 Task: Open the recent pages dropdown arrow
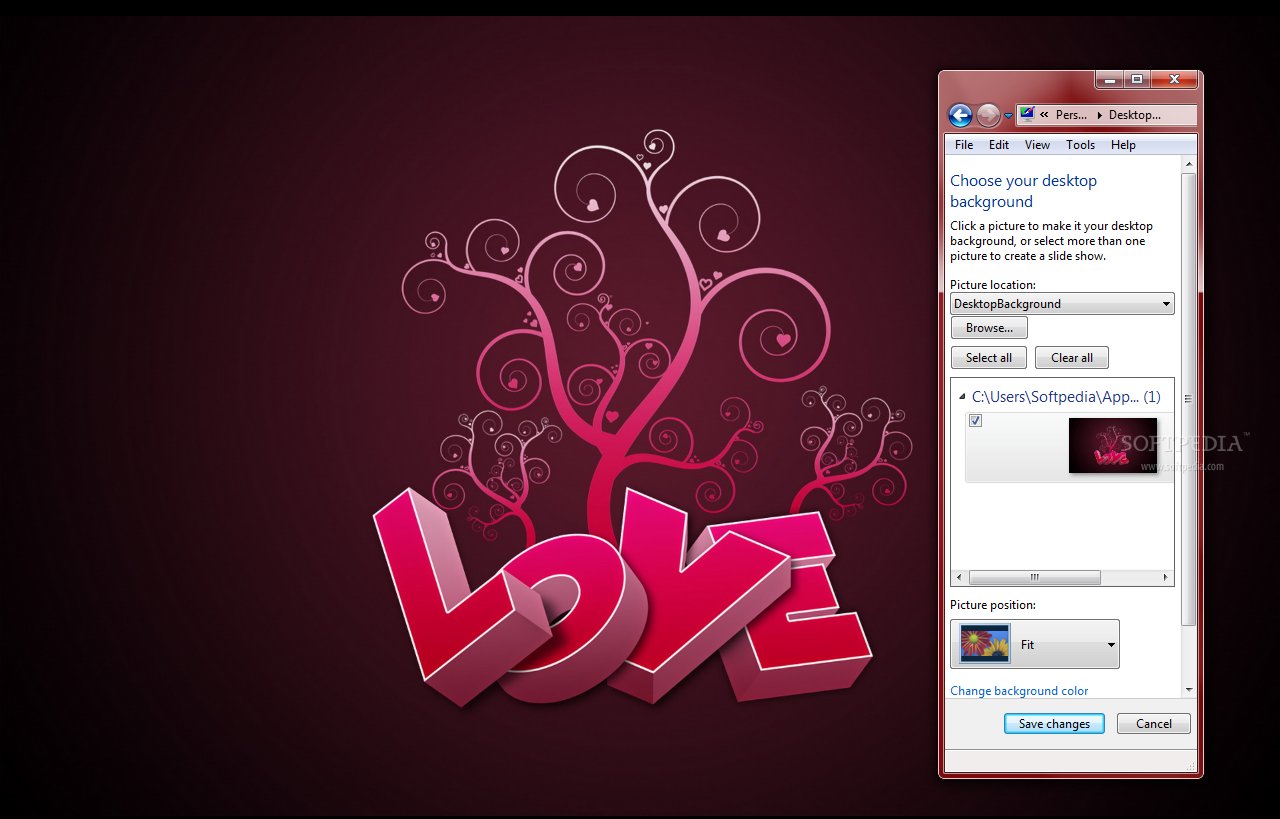click(1008, 116)
